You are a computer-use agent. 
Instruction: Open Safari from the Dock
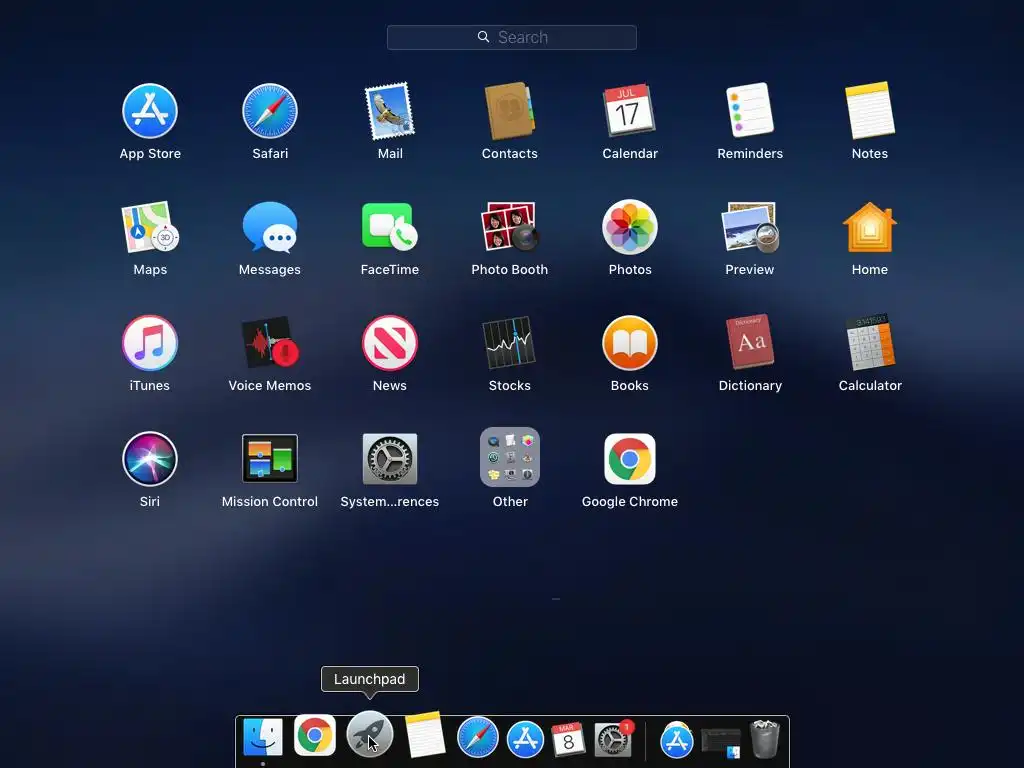[477, 737]
